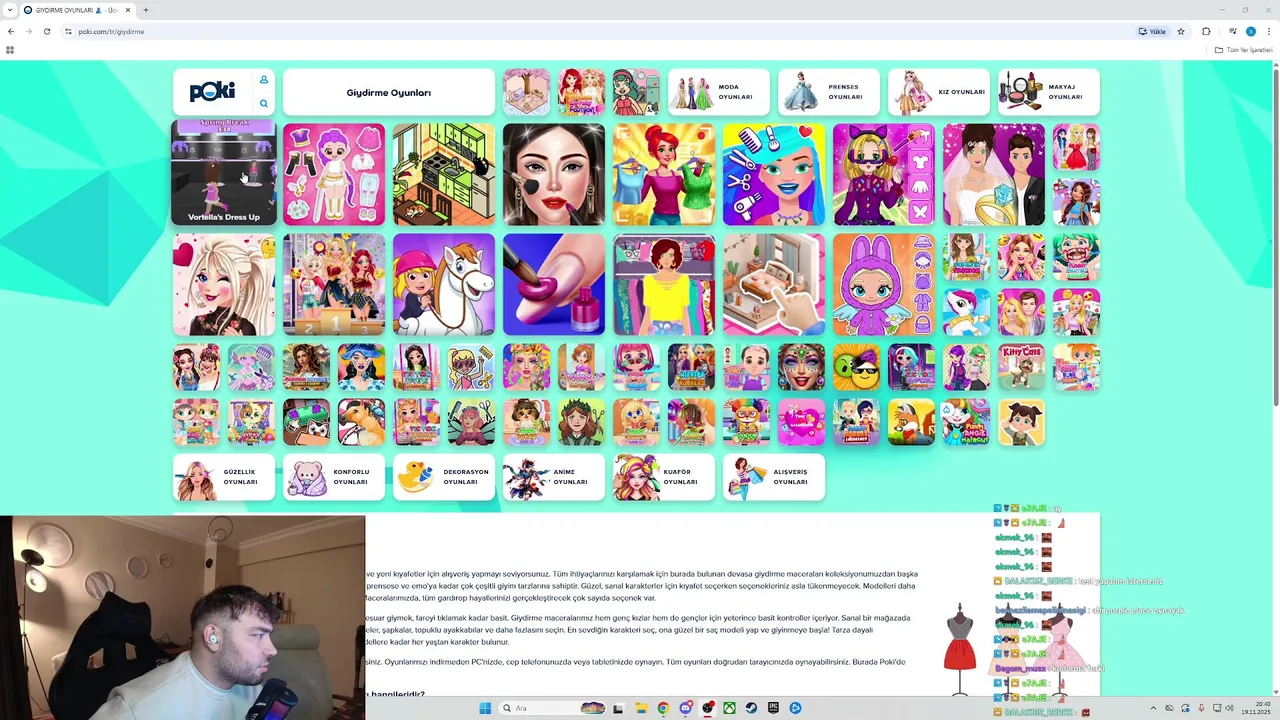Open Anime Oyunları category
Image resolution: width=1280 pixels, height=720 pixels.
pos(554,477)
